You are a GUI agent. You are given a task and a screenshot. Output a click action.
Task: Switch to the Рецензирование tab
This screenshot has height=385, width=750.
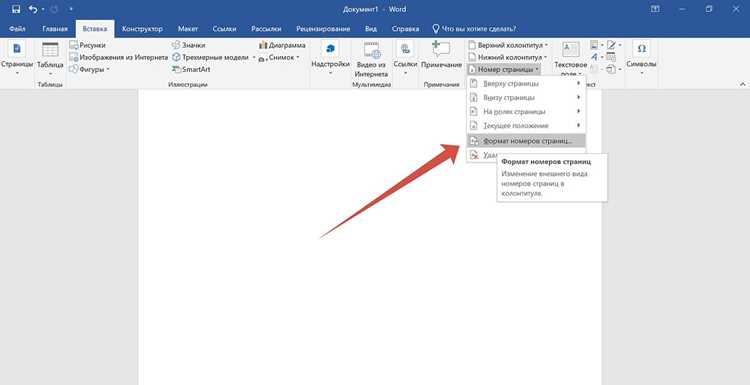click(x=323, y=29)
